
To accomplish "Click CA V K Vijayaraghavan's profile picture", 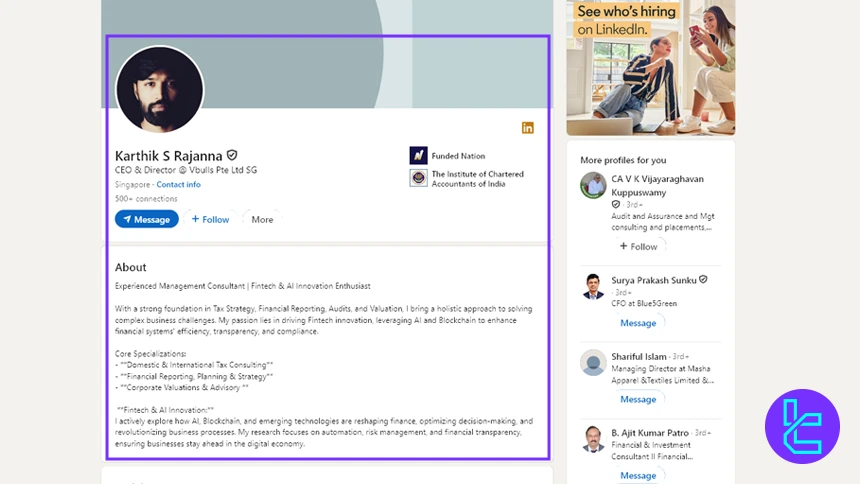I will coord(593,185).
